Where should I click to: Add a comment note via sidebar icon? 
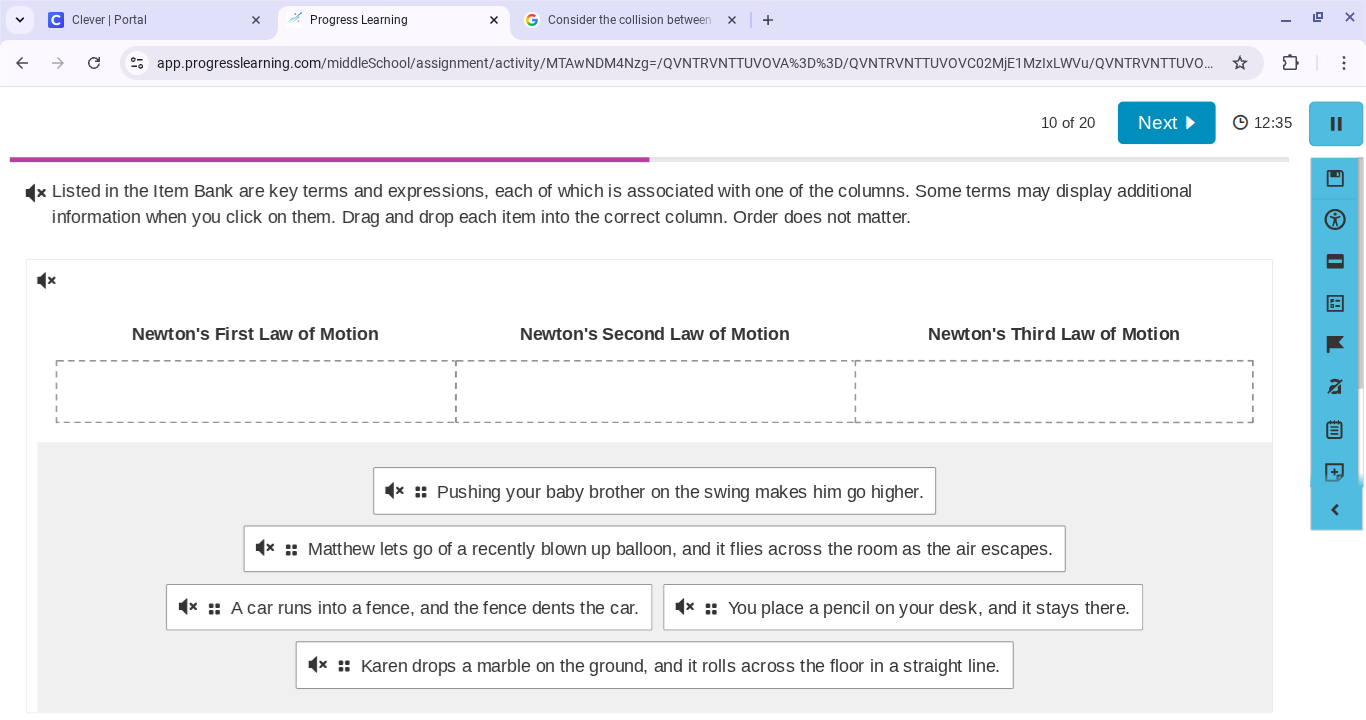tap(1335, 472)
